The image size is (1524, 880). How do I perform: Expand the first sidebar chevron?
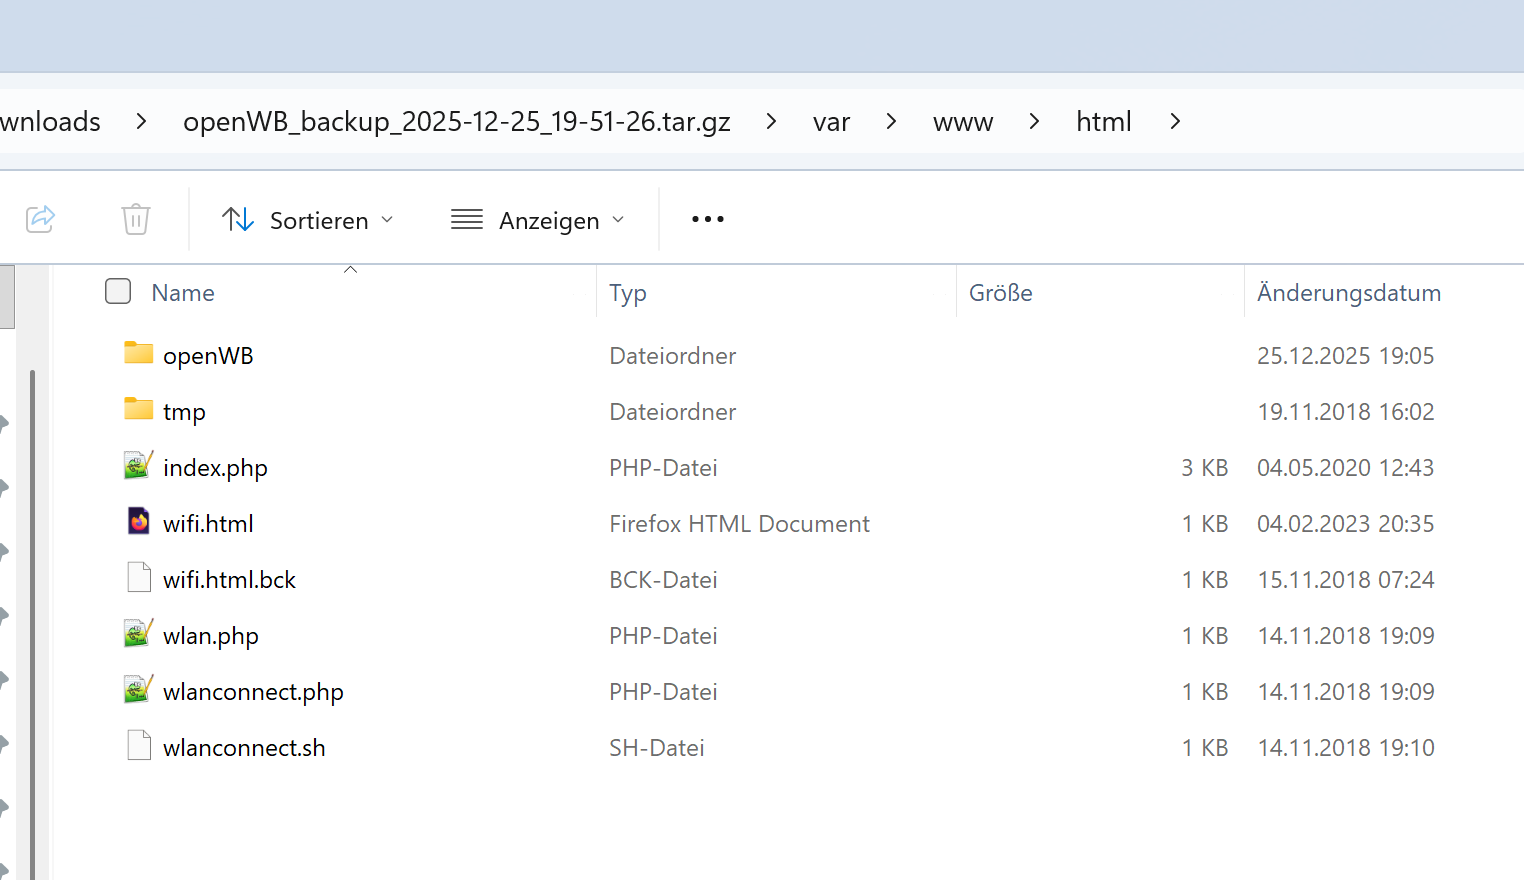[x=4, y=423]
